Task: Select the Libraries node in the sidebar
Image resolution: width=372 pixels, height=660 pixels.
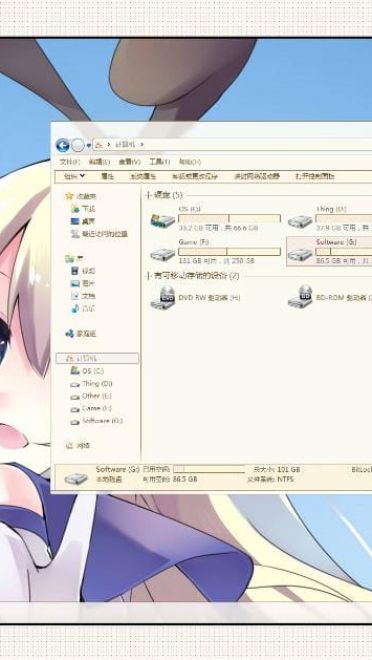Action: point(74,258)
